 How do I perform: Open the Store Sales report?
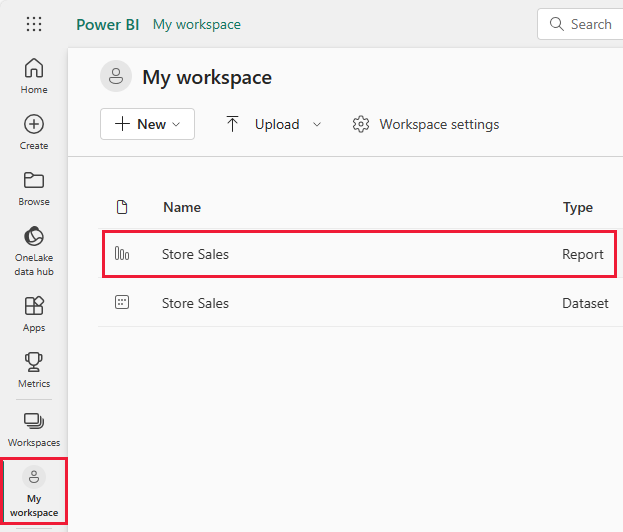(195, 254)
